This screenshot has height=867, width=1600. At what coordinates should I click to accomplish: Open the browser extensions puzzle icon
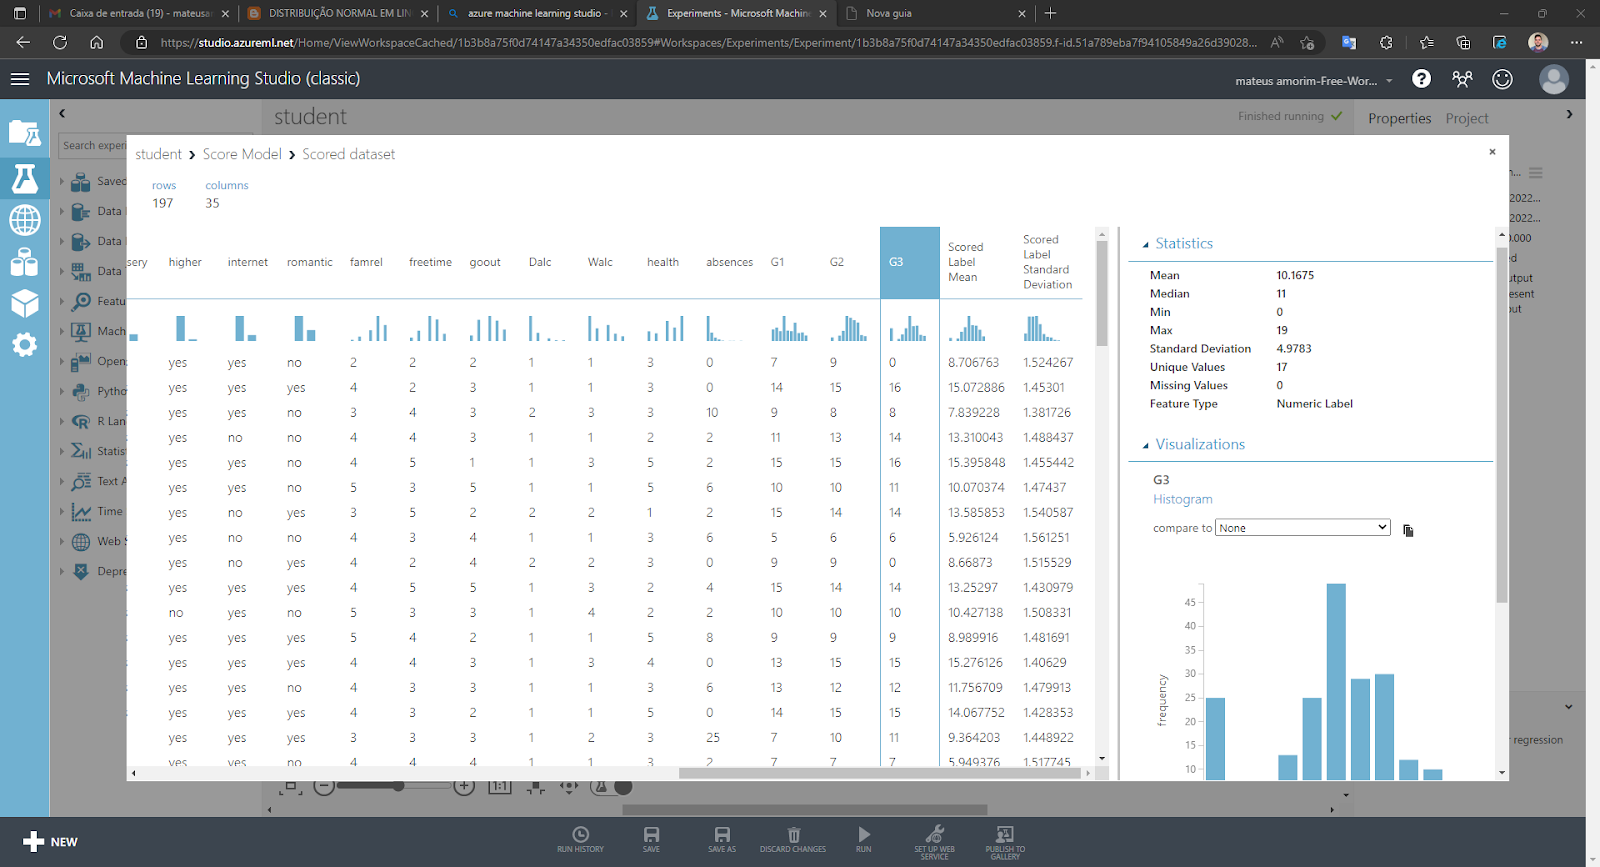coord(1385,42)
